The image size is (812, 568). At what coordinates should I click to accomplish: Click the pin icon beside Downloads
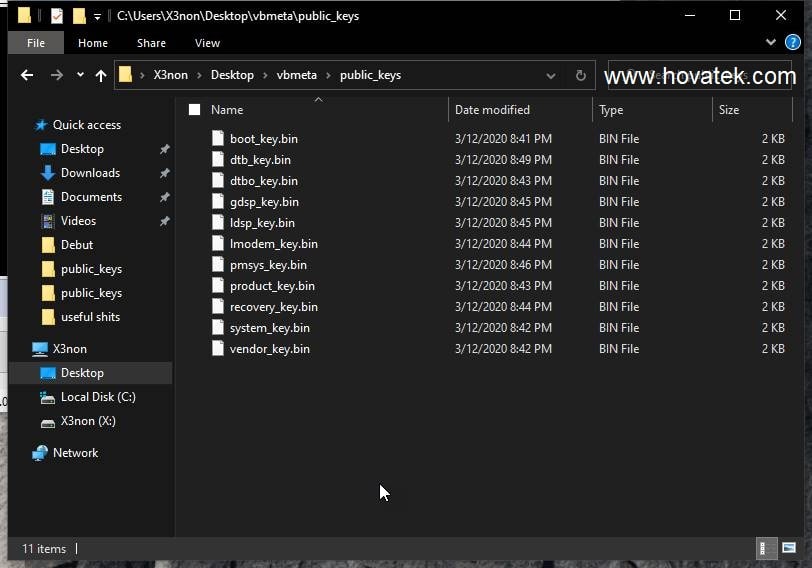click(164, 173)
